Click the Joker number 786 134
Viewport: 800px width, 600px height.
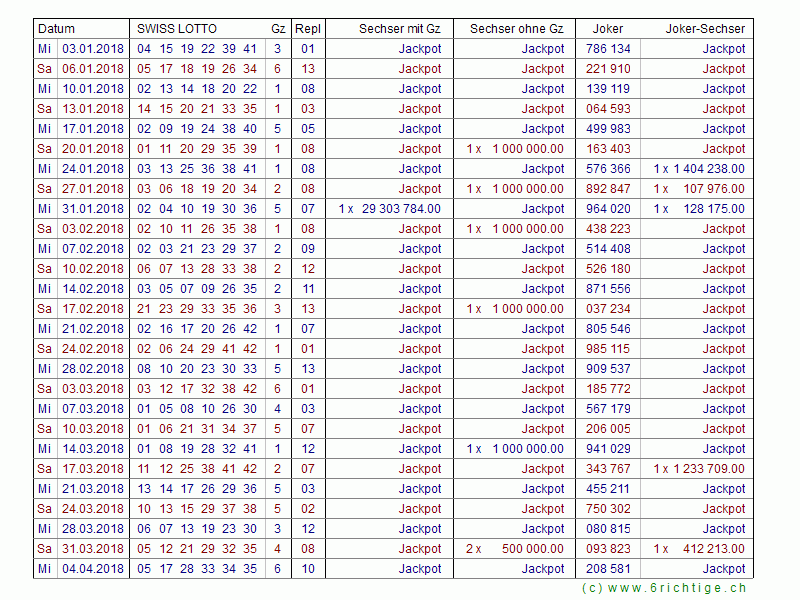(x=608, y=49)
